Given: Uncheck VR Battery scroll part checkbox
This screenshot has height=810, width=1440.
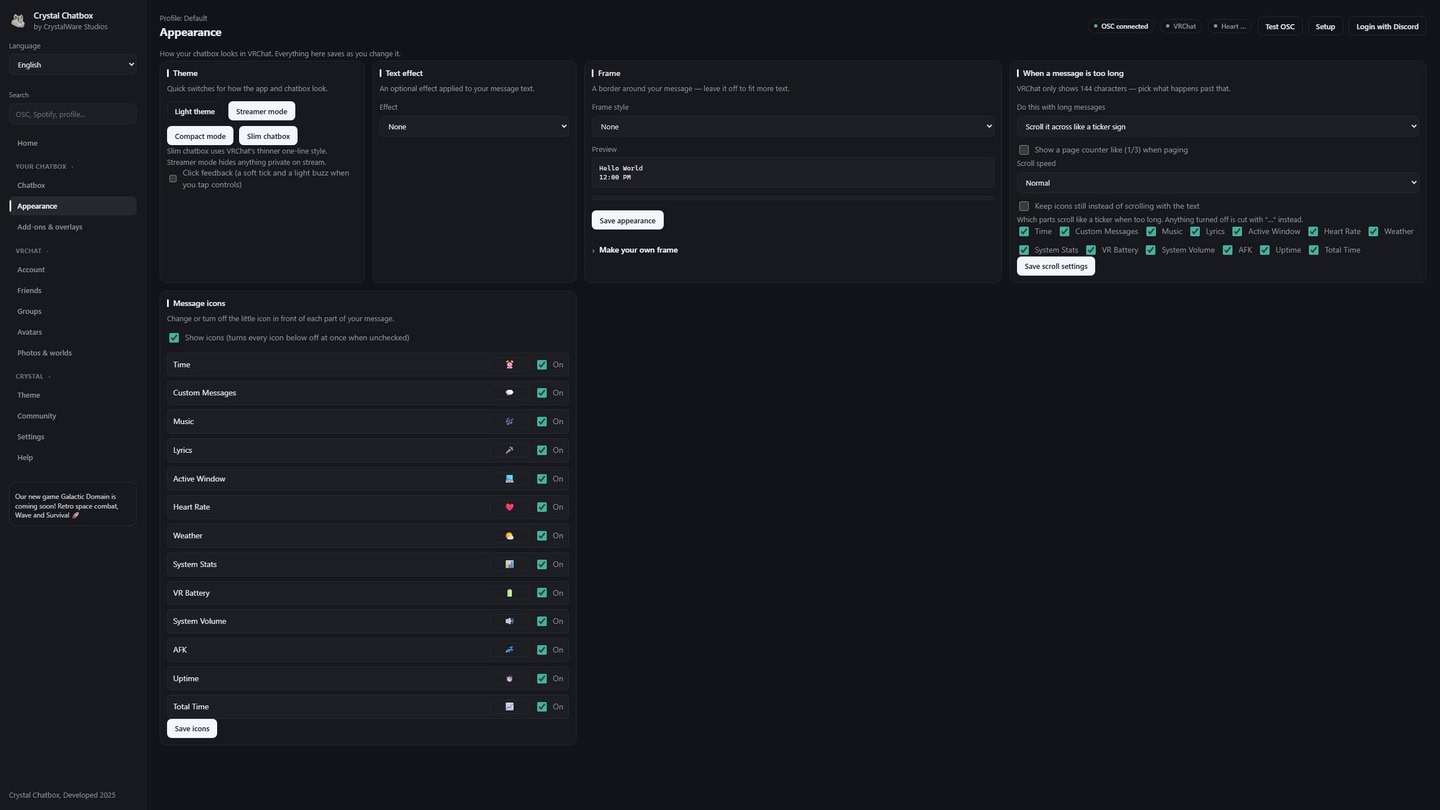Looking at the screenshot, I should coord(1091,250).
